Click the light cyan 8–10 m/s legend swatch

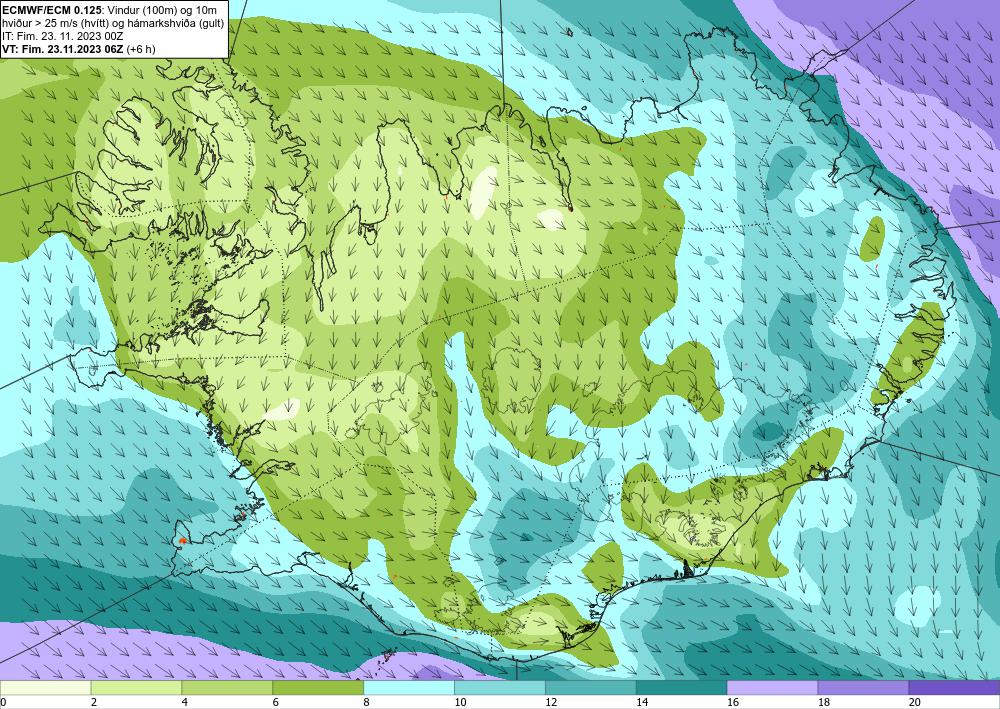409,688
